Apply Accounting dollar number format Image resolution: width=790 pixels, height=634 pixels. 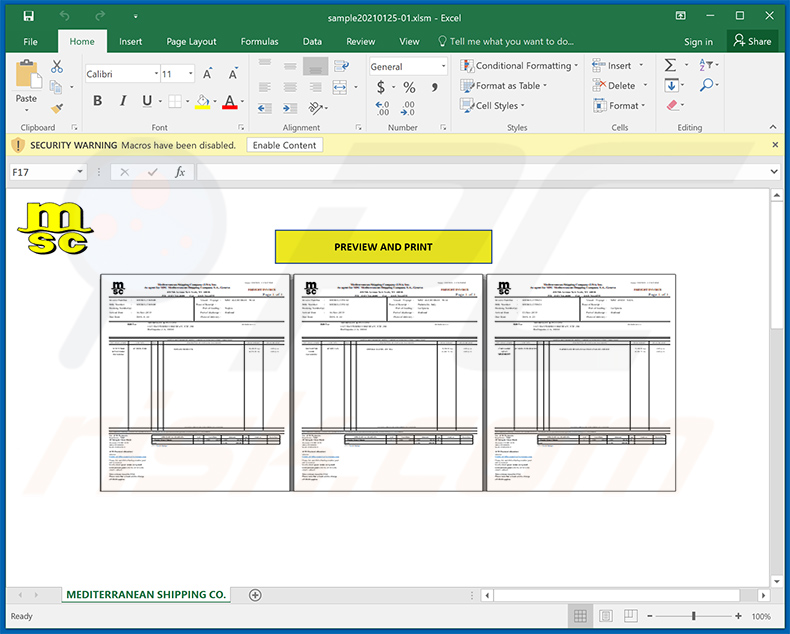coord(381,87)
